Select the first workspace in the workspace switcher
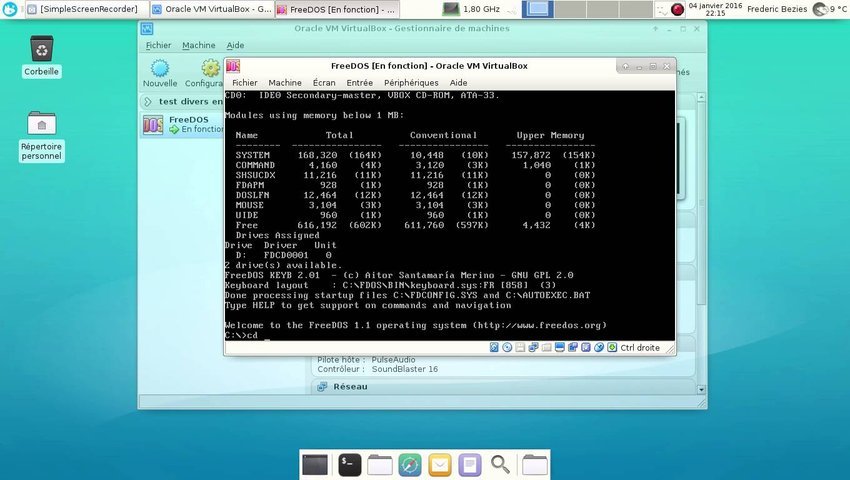850x480 pixels. click(537, 9)
